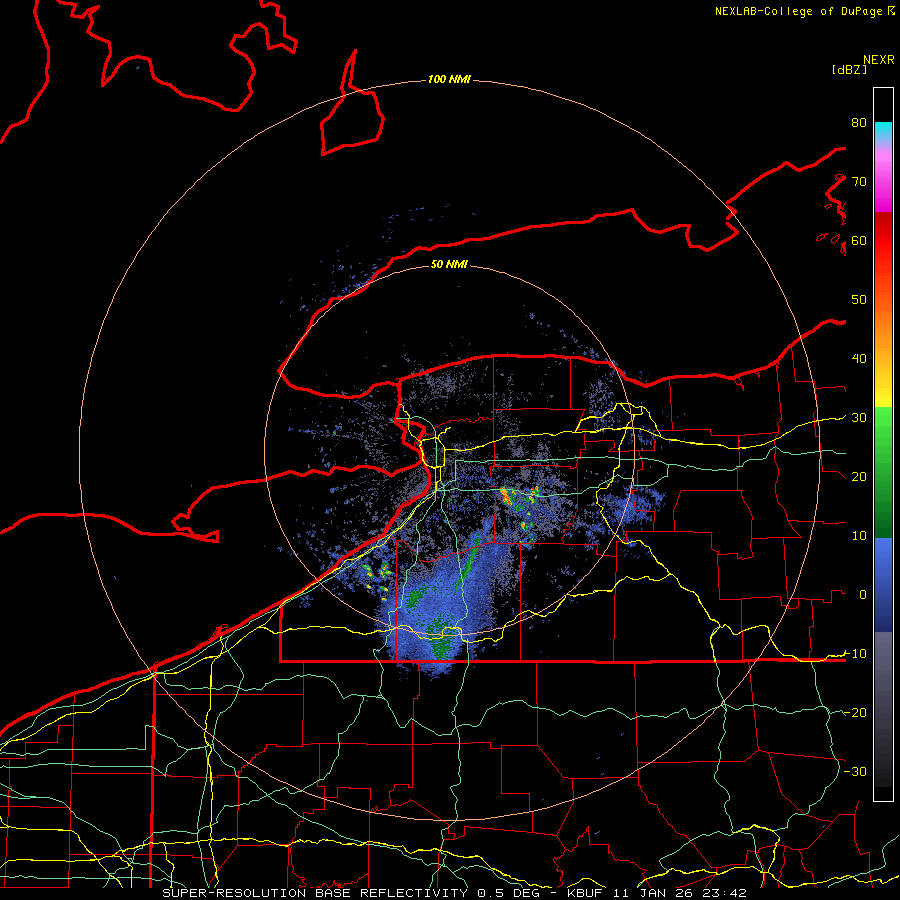Click the 100 NMI range ring label

coord(449,79)
